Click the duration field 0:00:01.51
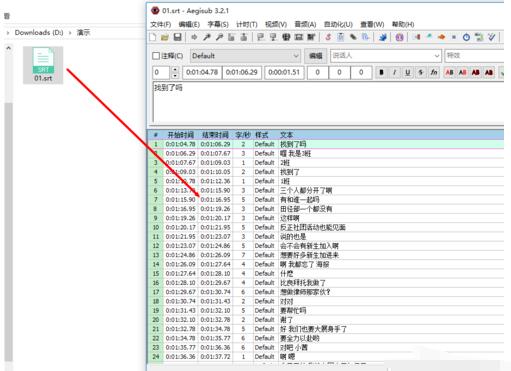The width and height of the screenshot is (511, 371). (284, 72)
